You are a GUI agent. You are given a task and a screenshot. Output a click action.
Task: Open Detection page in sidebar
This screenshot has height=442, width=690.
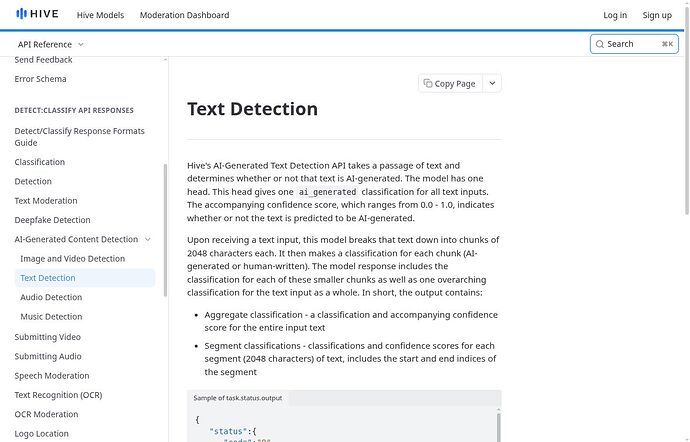tap(33, 181)
